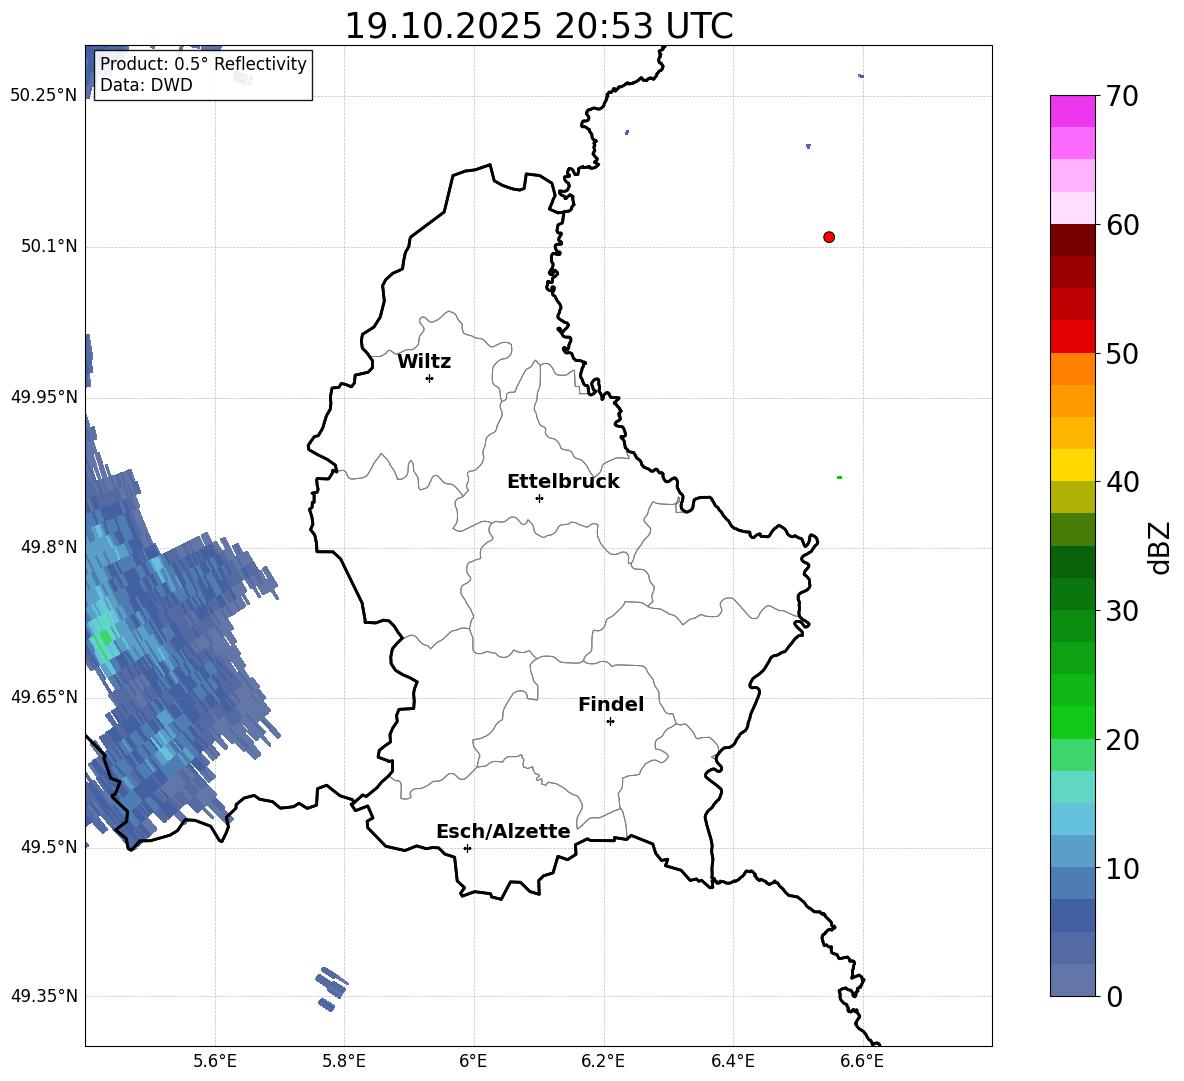Screen dimensions: 1184x1081
Task: Click the colorbar tick label 50
Action: tap(1122, 354)
